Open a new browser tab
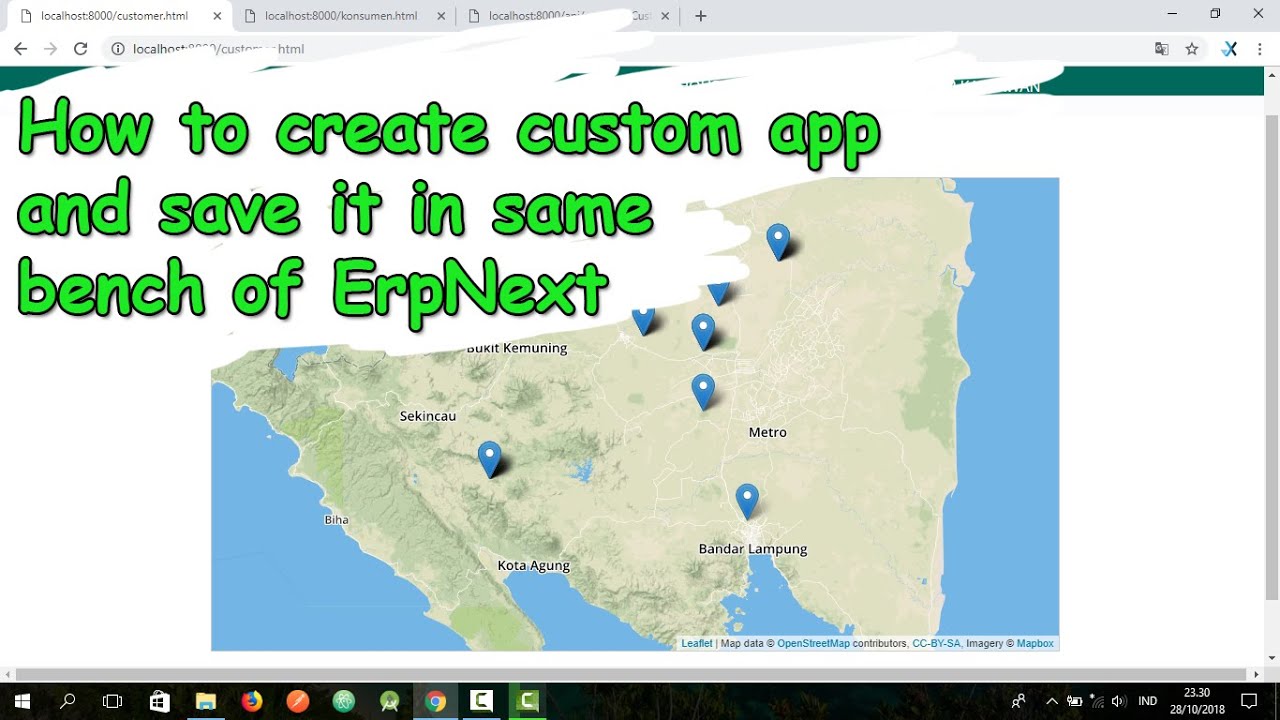This screenshot has height=720, width=1280. tap(701, 16)
